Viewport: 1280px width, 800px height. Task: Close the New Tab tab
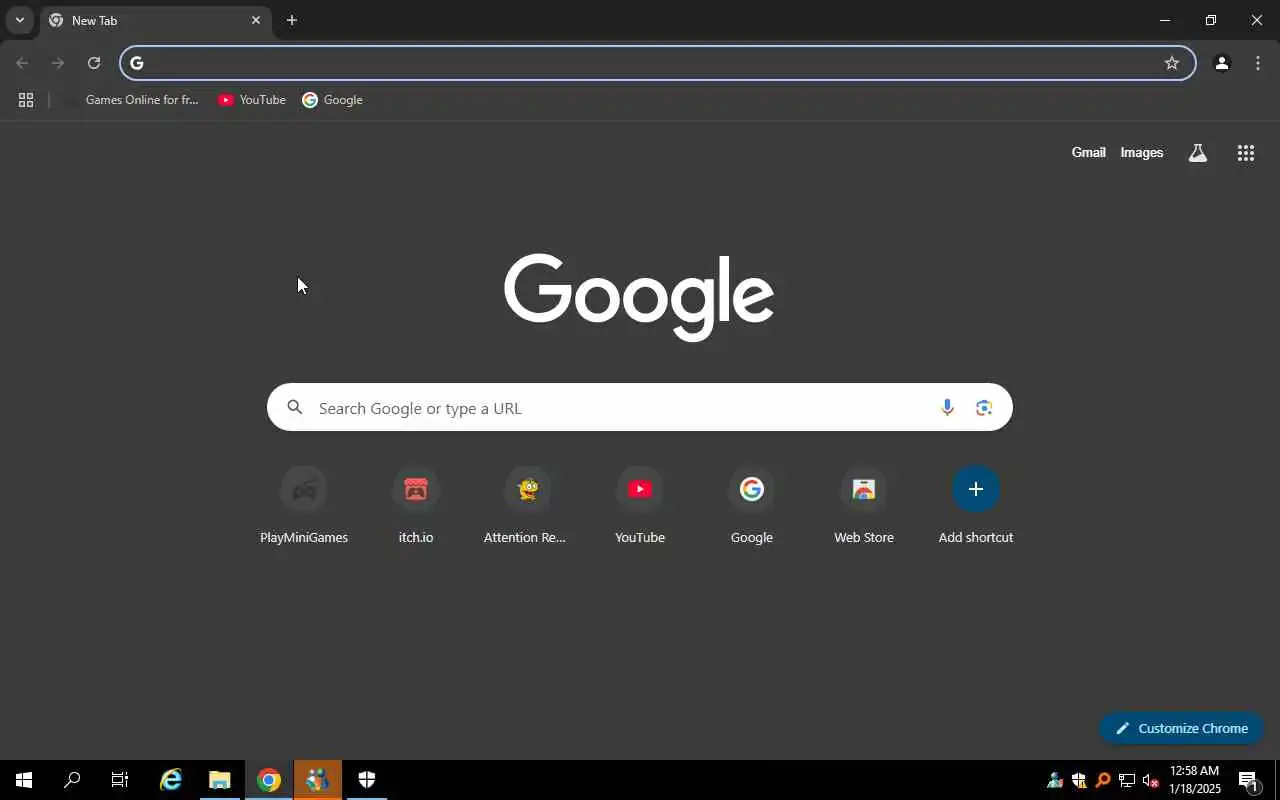tap(256, 20)
